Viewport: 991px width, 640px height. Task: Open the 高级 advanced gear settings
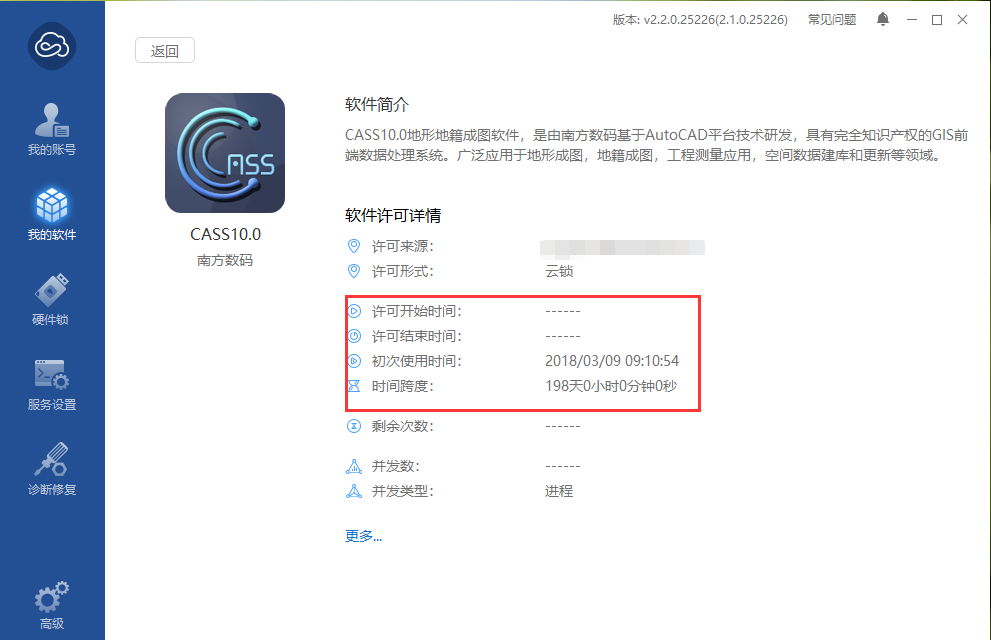tap(52, 605)
